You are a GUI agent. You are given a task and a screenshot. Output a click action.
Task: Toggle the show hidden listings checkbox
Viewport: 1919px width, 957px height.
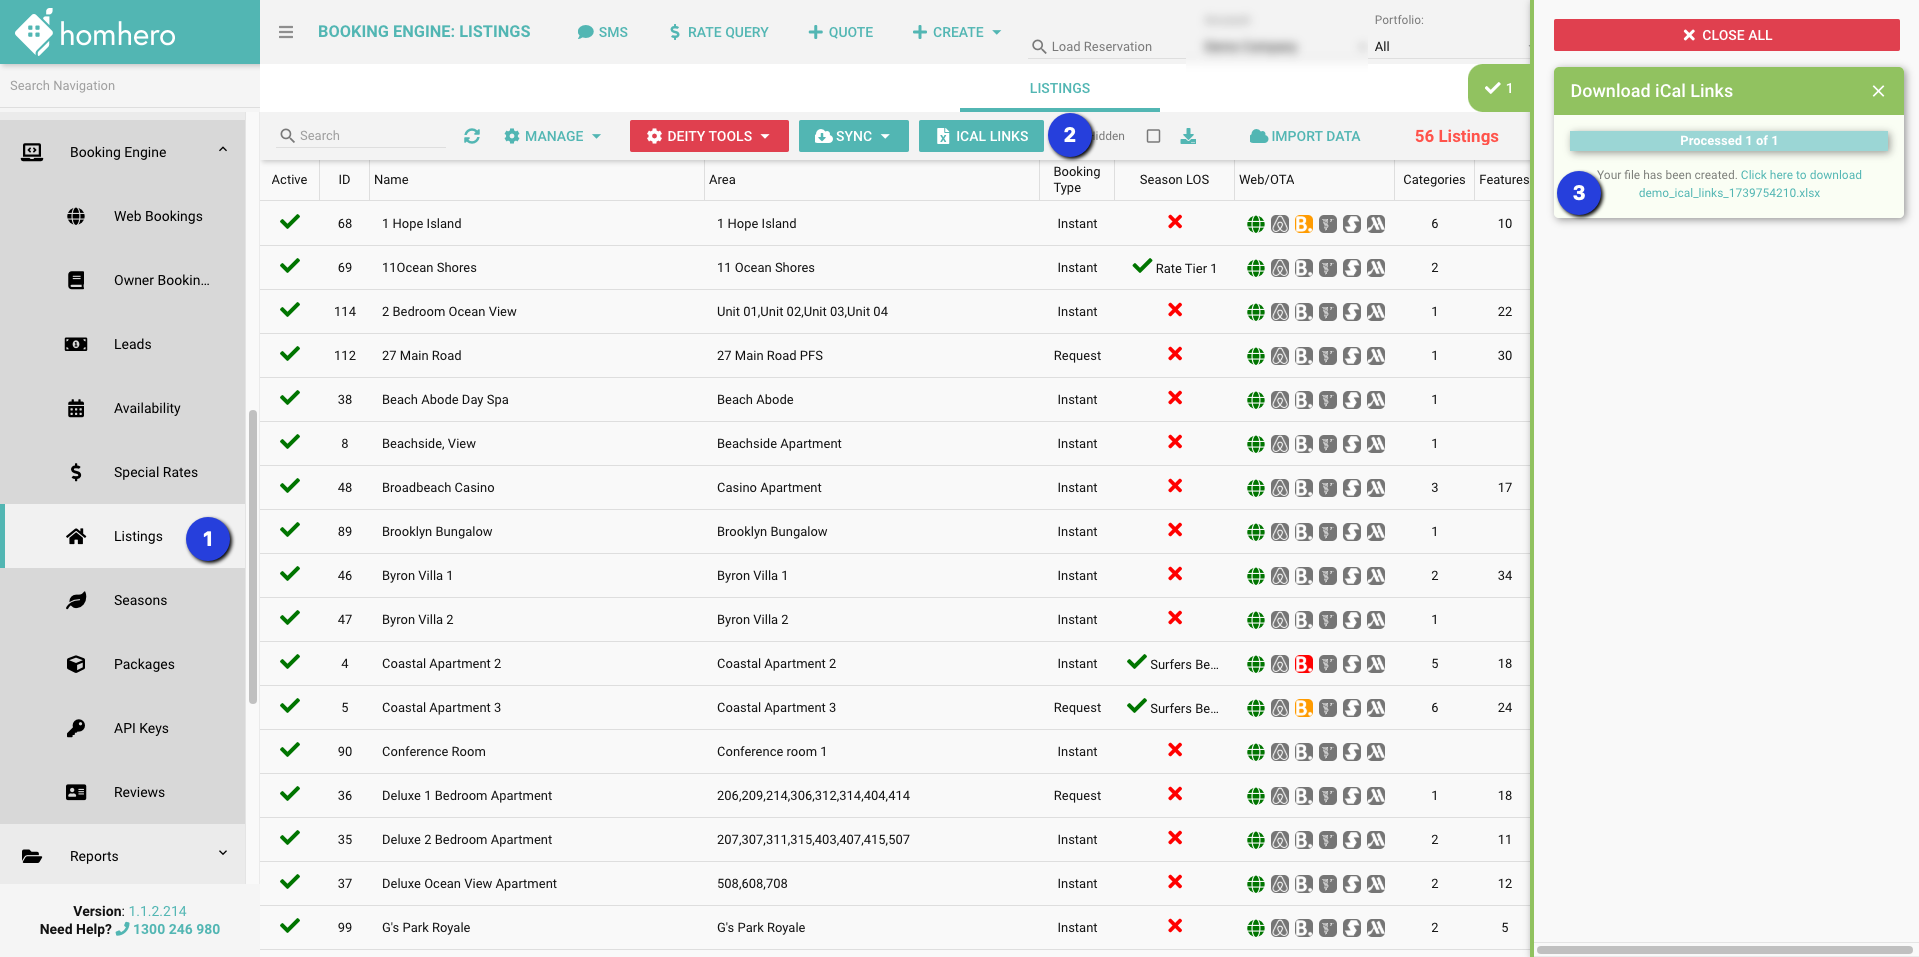click(x=1153, y=136)
